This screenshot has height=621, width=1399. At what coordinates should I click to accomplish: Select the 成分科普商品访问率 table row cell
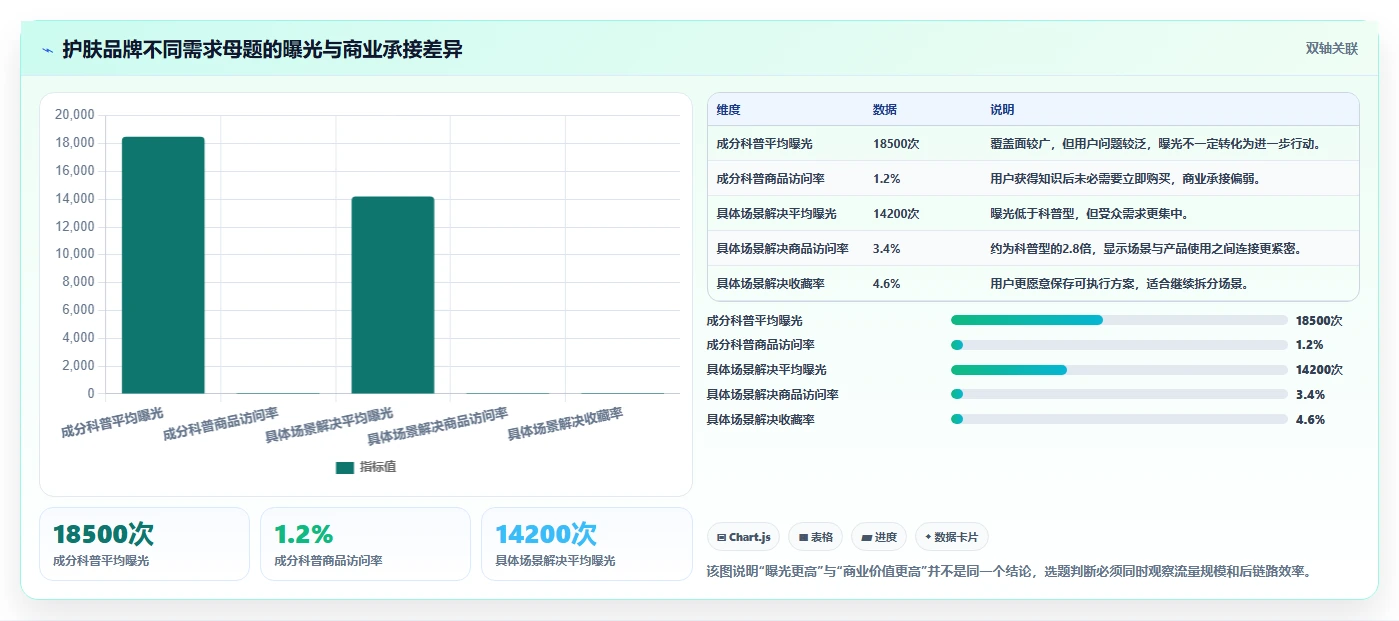(x=770, y=179)
